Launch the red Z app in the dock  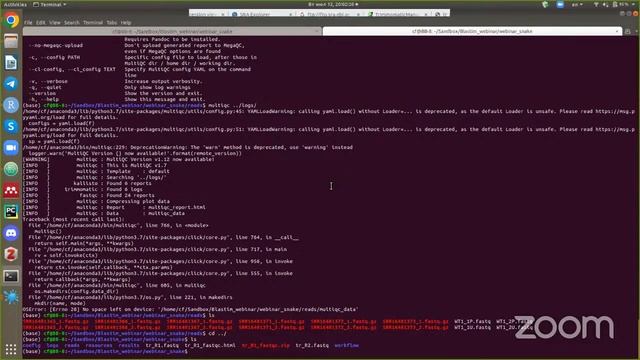(x=11, y=254)
